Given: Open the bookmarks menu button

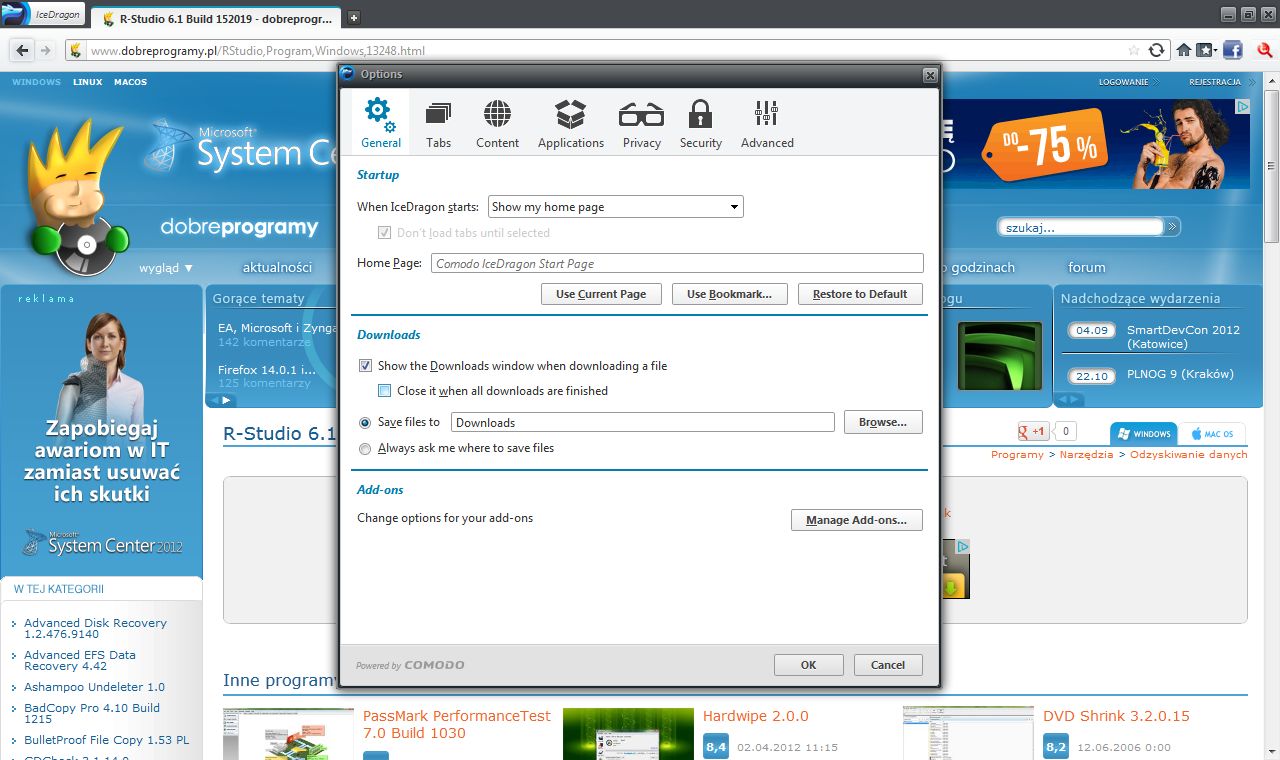Looking at the screenshot, I should tap(1206, 50).
